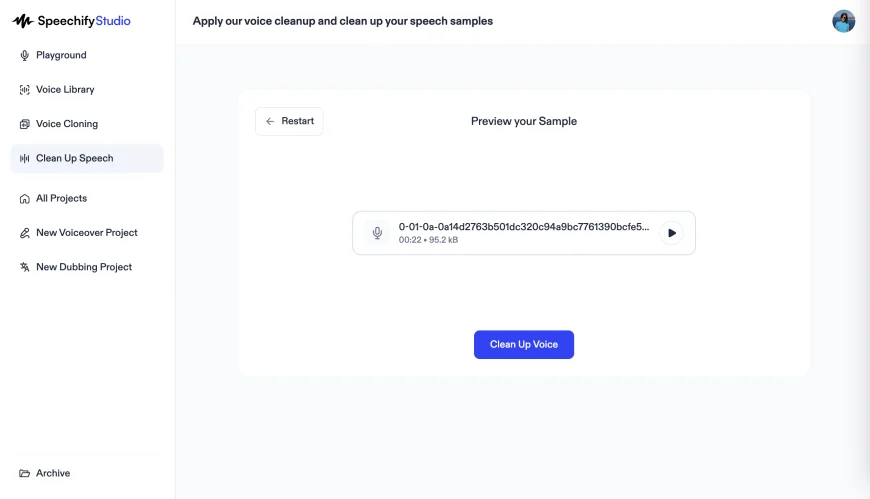Open the Playground menu item
Viewport: 870px width, 499px height.
pyautogui.click(x=61, y=56)
